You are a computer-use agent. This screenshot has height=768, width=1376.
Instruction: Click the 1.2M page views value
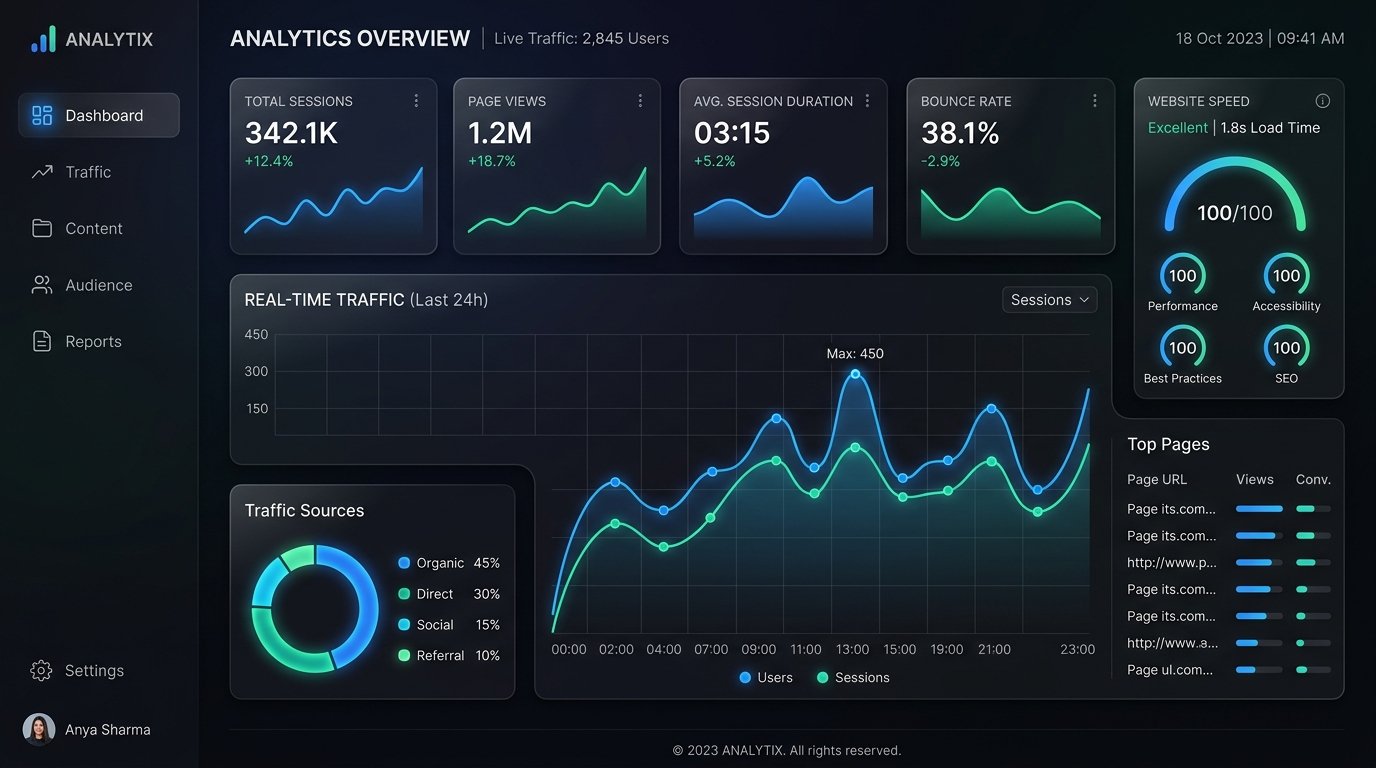[500, 133]
